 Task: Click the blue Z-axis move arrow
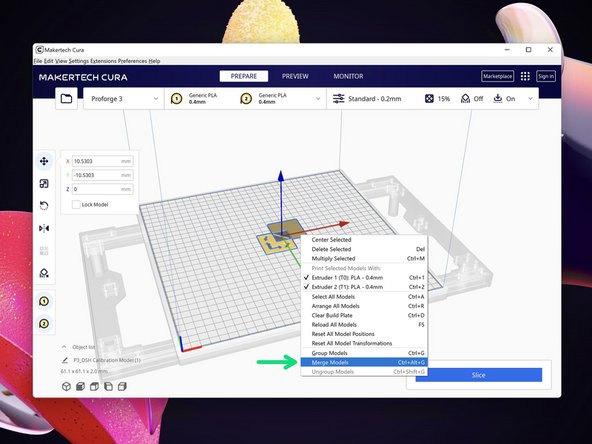point(281,176)
